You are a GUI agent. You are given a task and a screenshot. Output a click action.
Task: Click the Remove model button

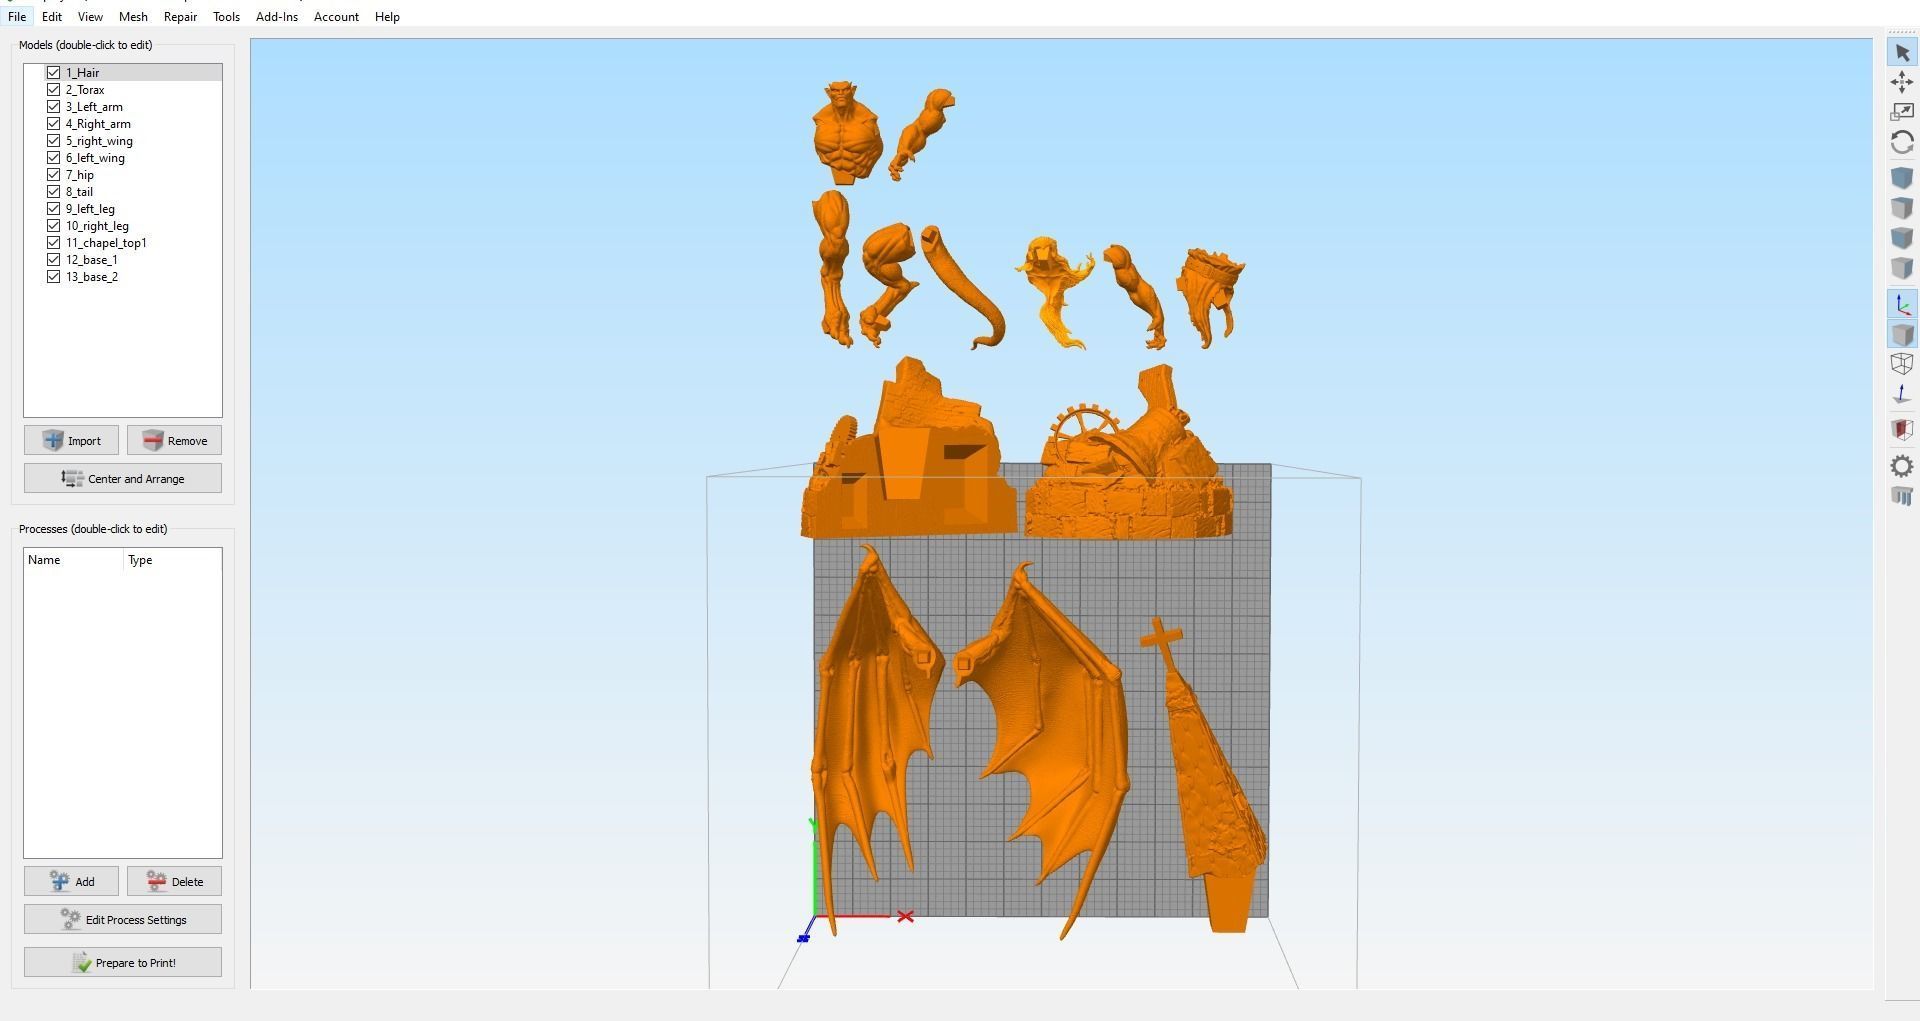(x=174, y=441)
